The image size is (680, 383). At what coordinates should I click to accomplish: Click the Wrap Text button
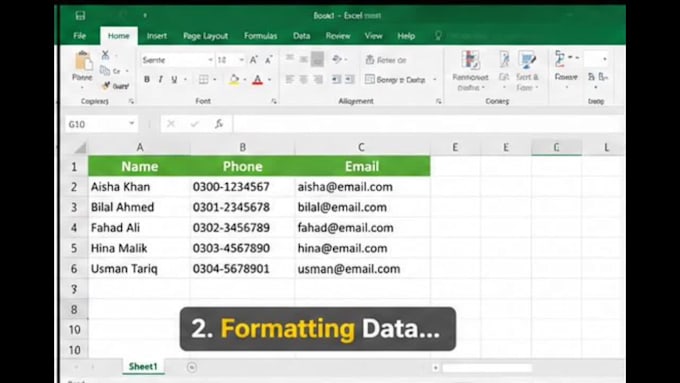[386, 60]
